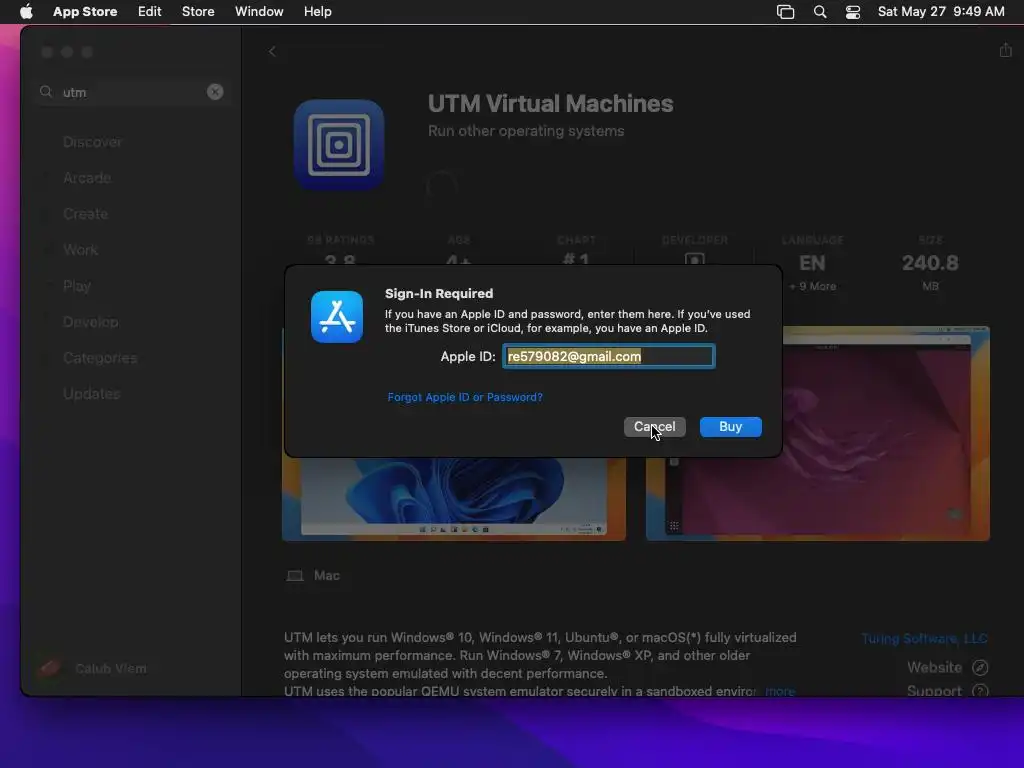This screenshot has width=1024, height=768.
Task: Show date and time Sat May 27
Action: [941, 12]
